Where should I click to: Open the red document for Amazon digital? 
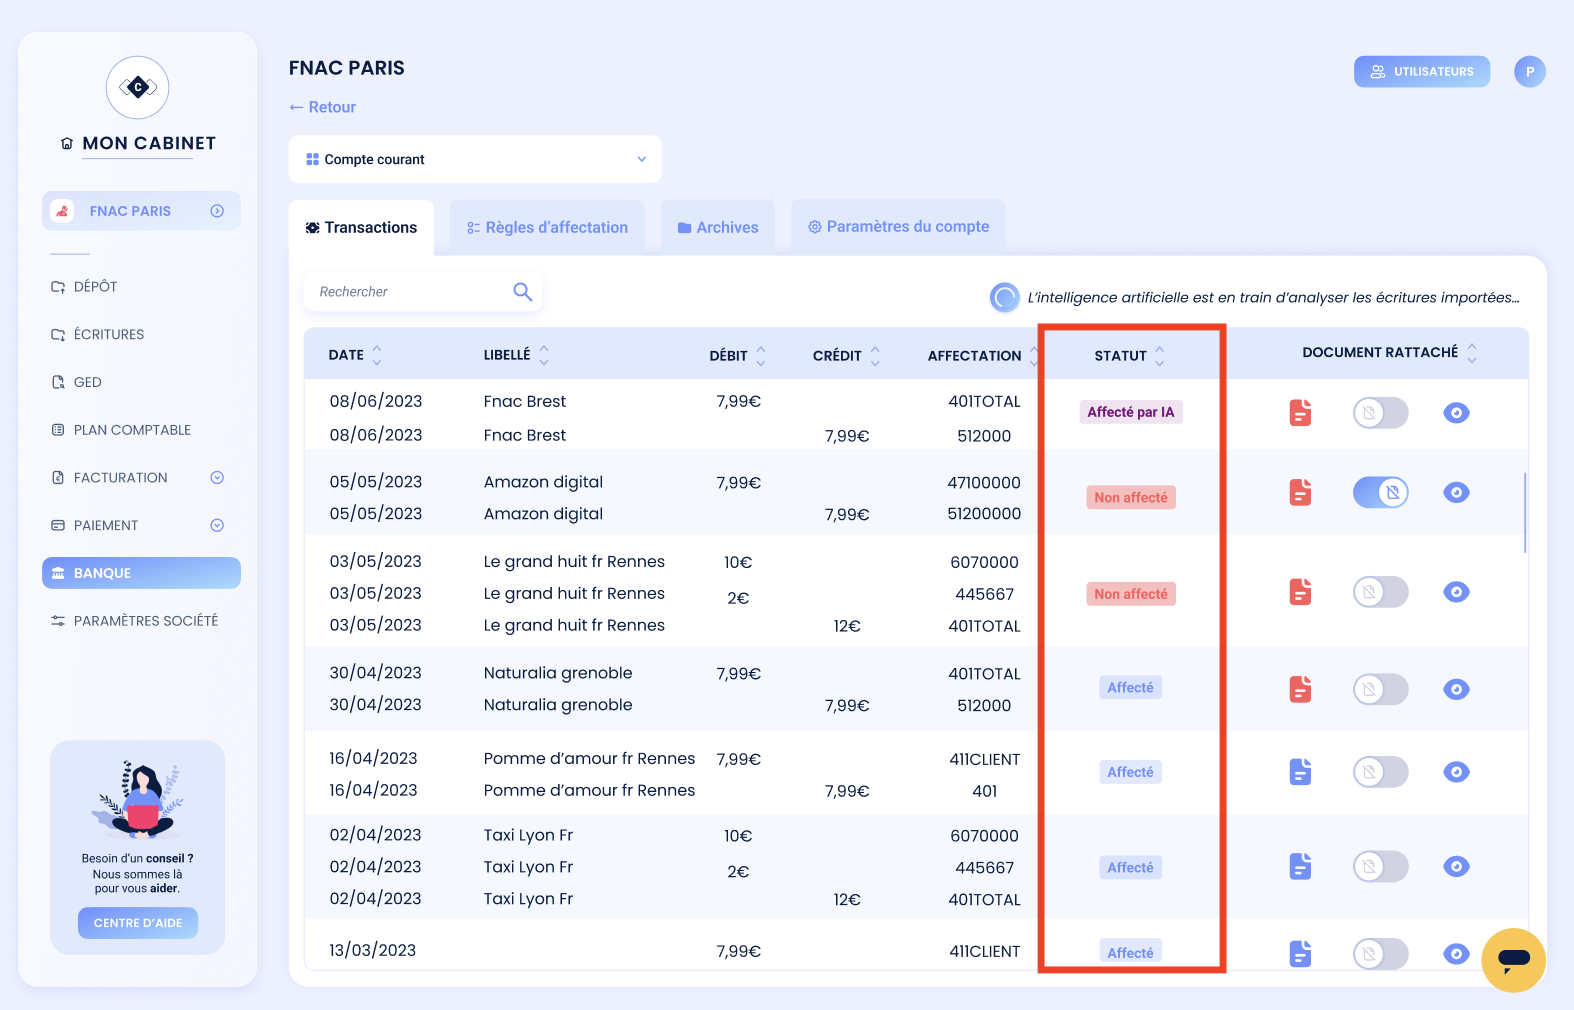click(1300, 492)
